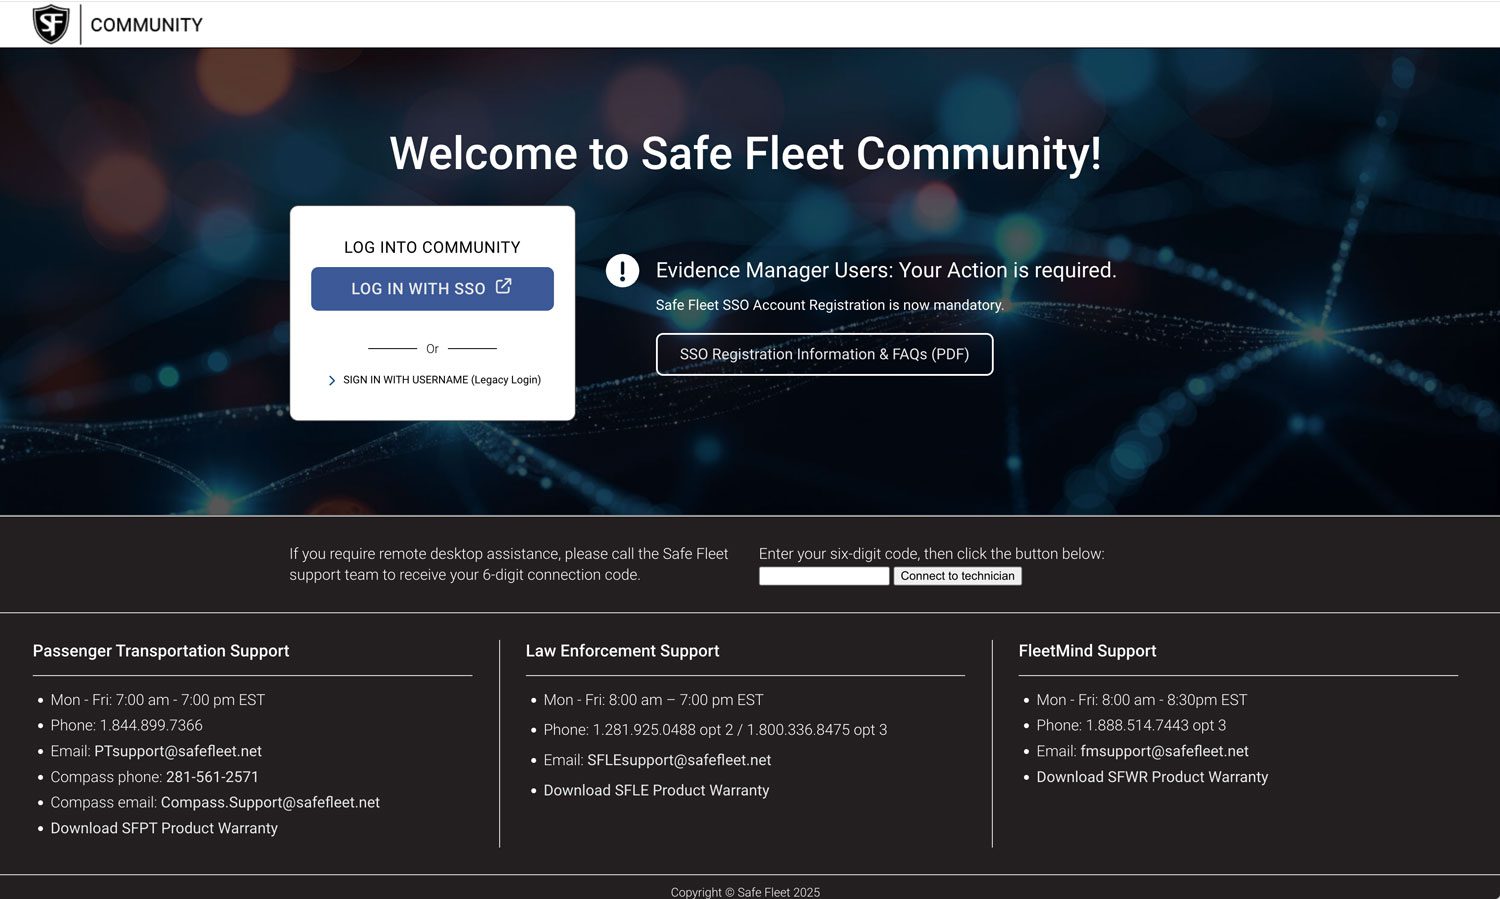Click Enter your six-digit code instruction

coord(932,554)
